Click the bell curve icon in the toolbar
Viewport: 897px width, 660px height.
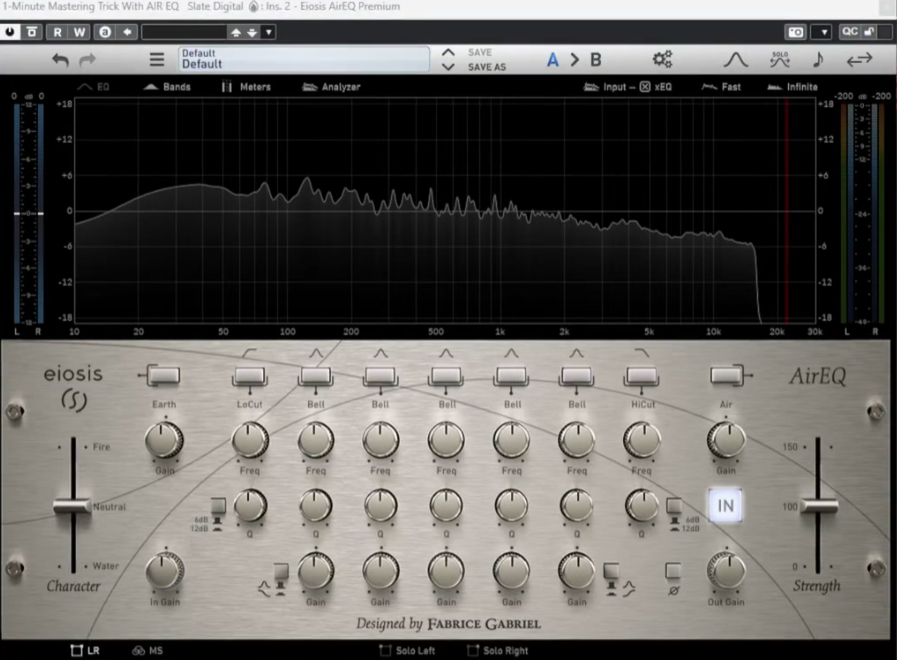tap(736, 59)
